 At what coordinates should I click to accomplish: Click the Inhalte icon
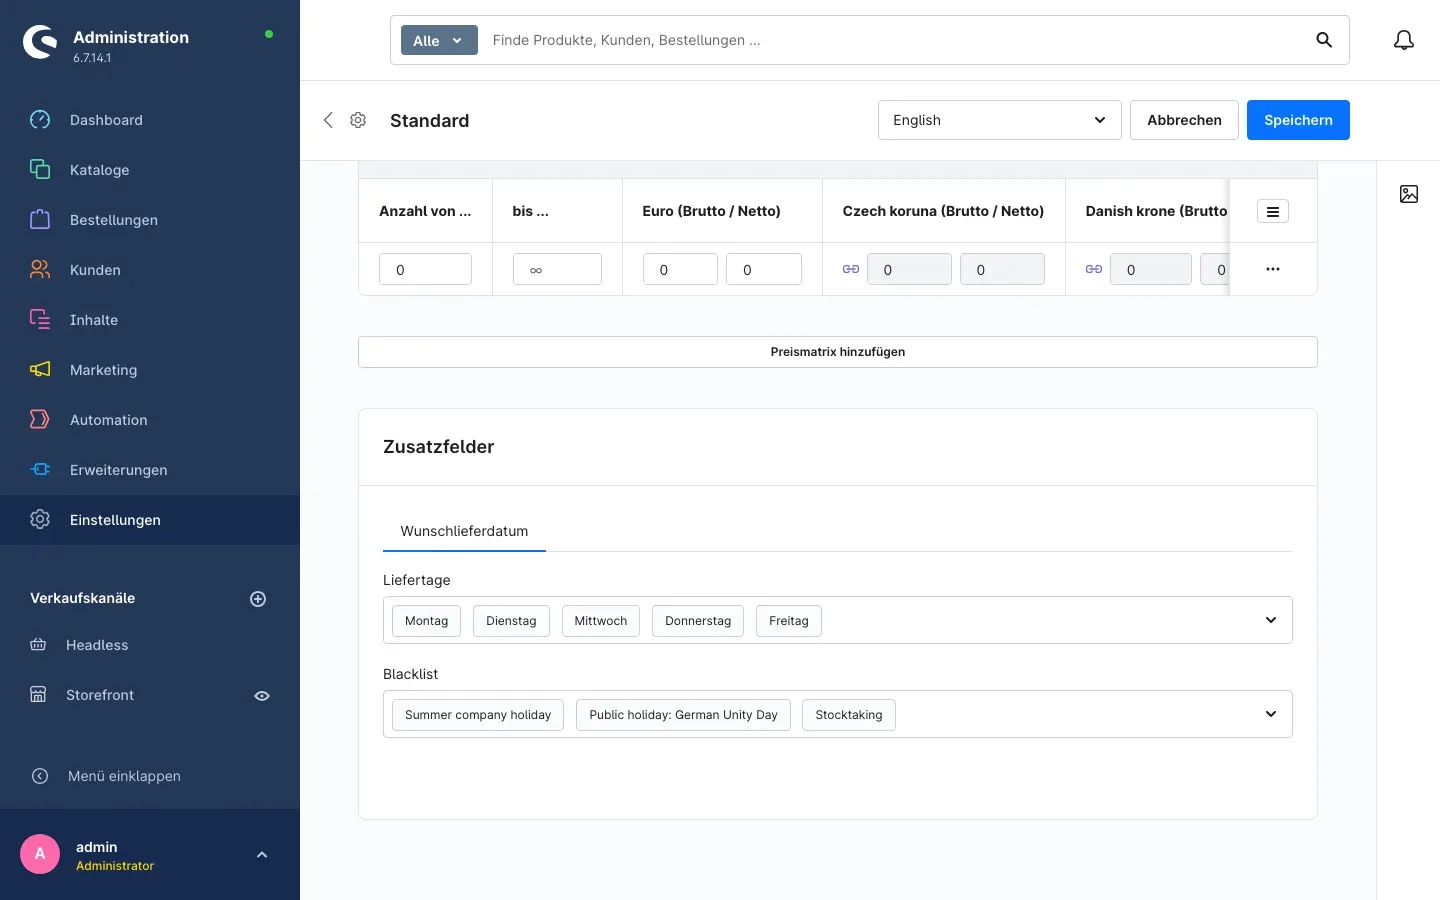[x=40, y=320]
